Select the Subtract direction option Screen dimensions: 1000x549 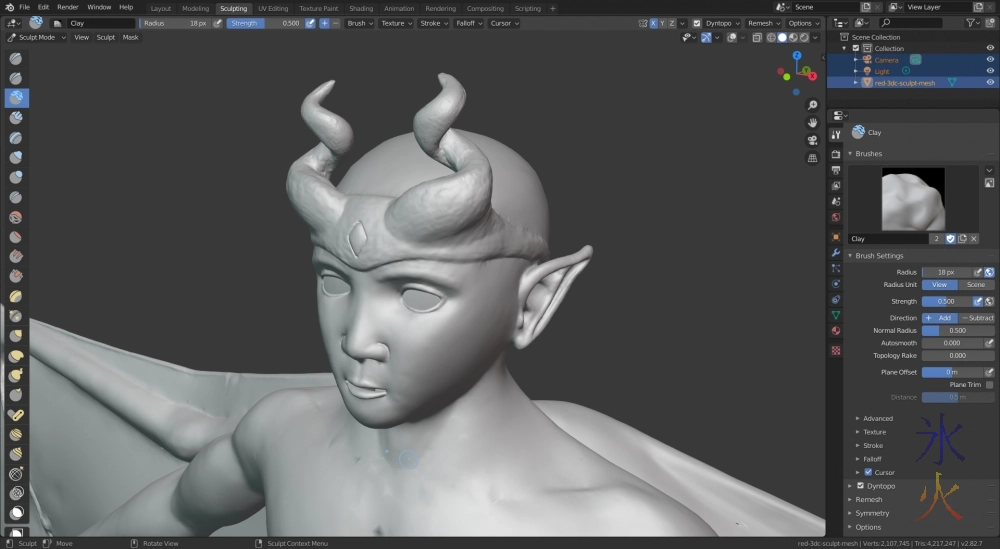pos(977,318)
